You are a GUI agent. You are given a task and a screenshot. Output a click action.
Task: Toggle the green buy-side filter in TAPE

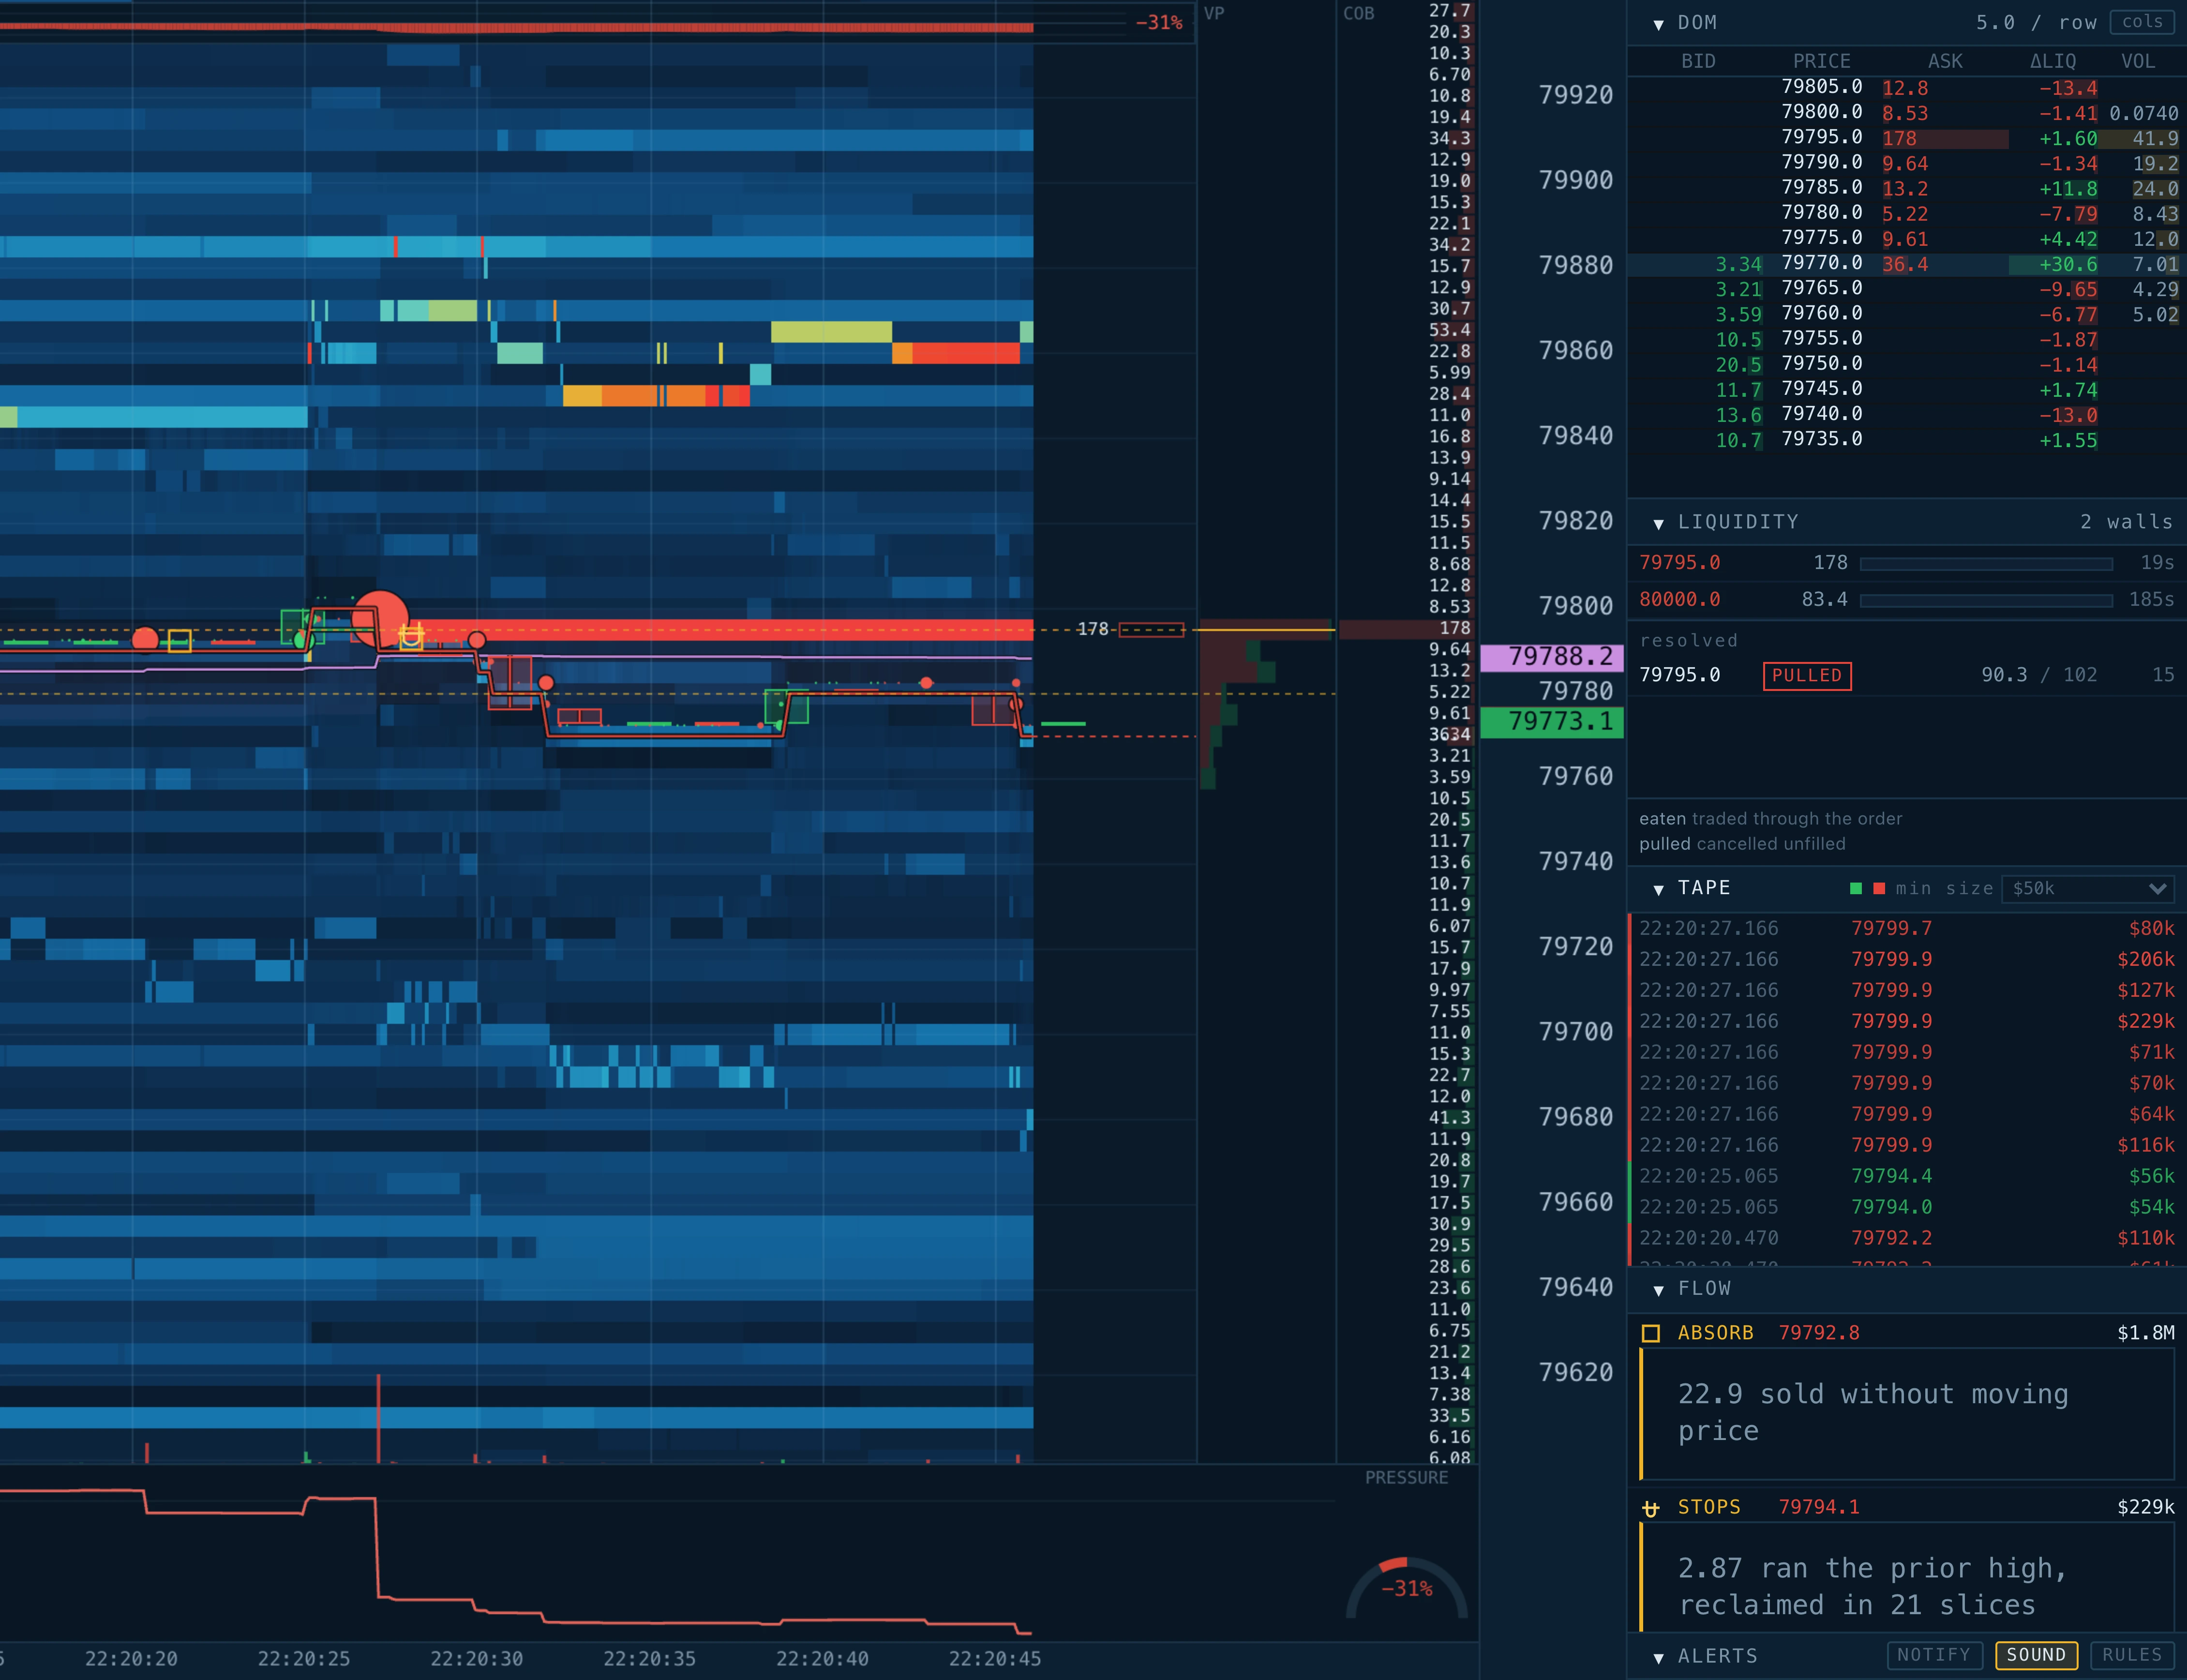pos(1856,889)
